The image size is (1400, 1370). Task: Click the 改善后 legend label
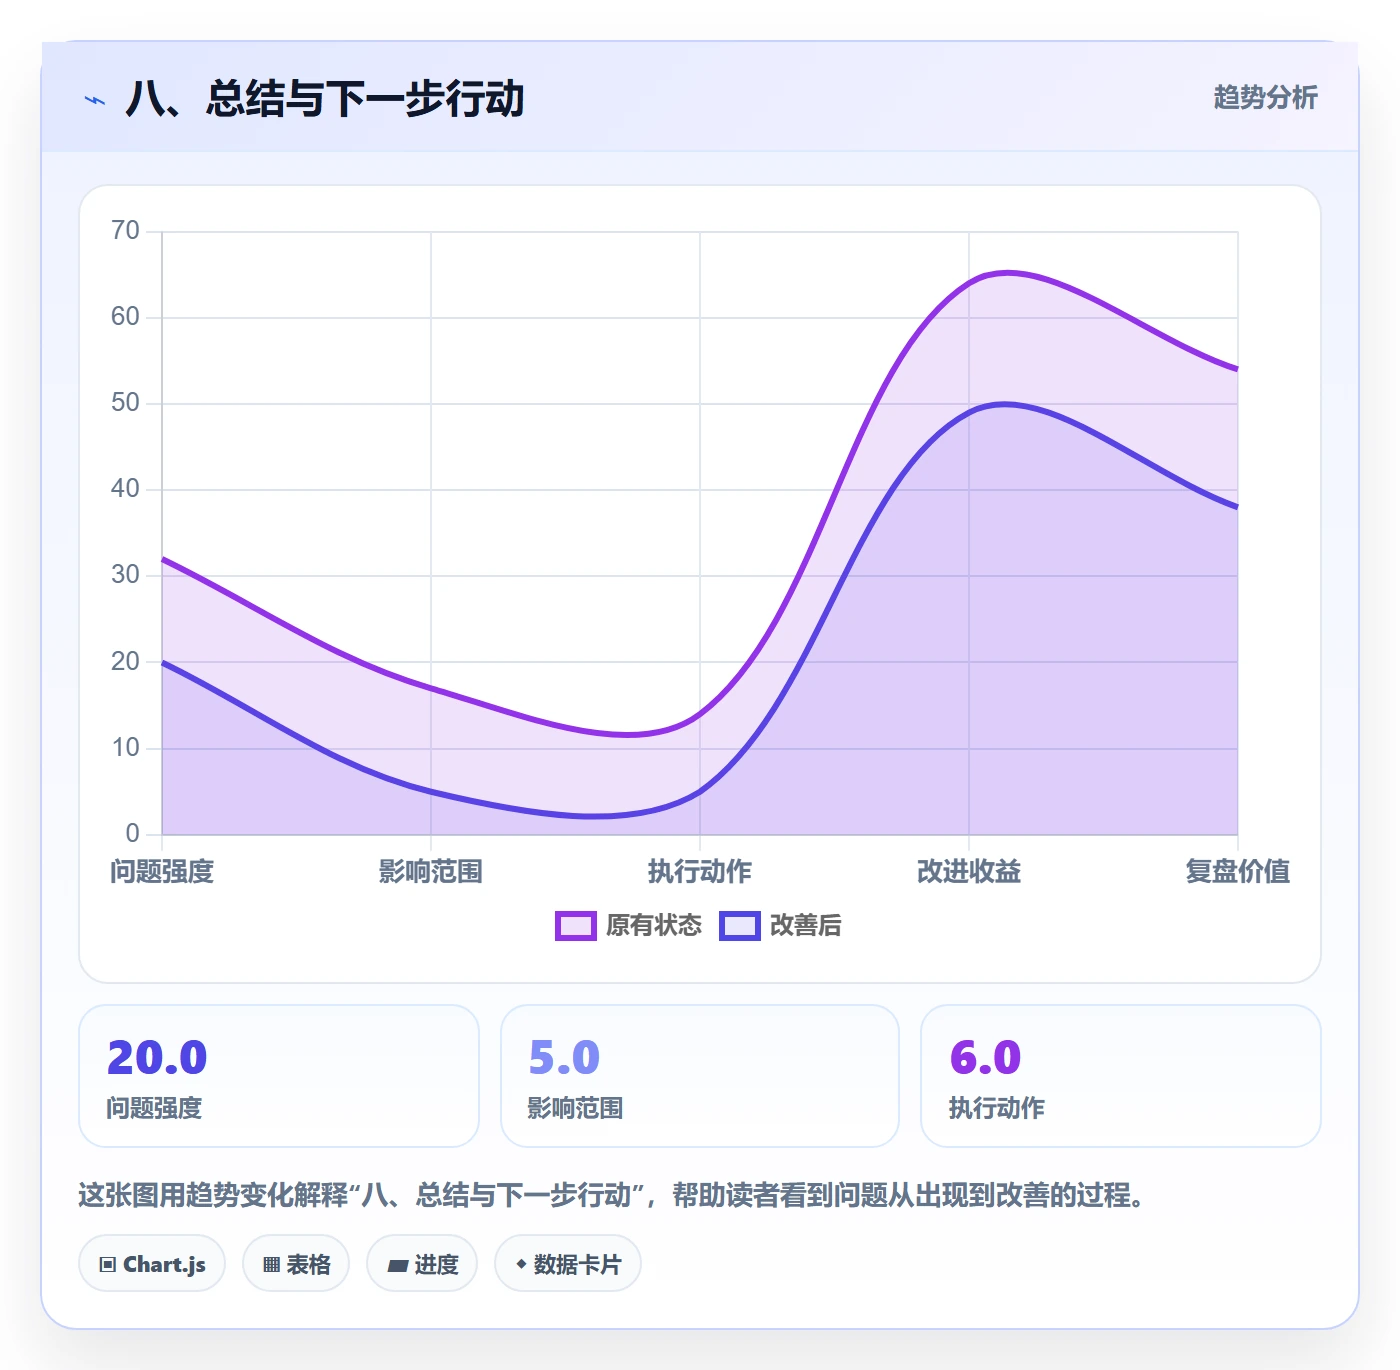tap(806, 926)
